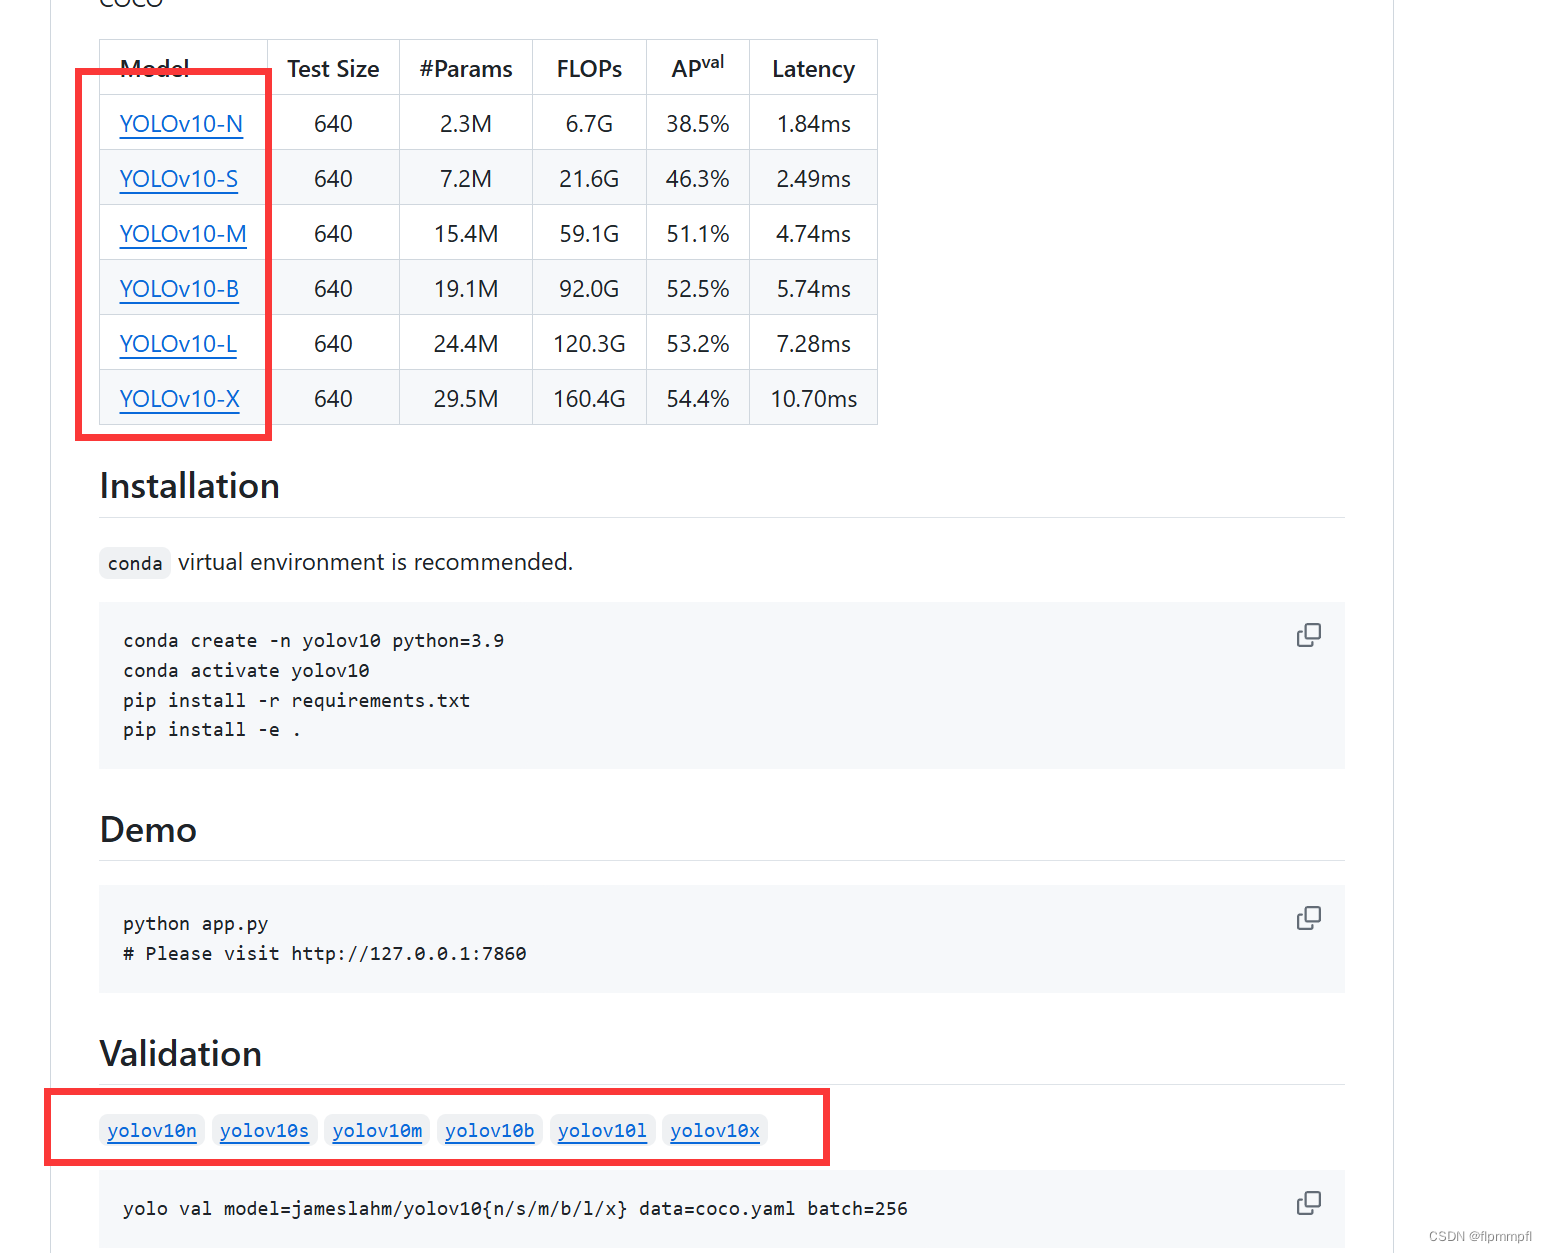Click the 2.49ms latency cell
This screenshot has height=1253, width=1547.
[814, 179]
